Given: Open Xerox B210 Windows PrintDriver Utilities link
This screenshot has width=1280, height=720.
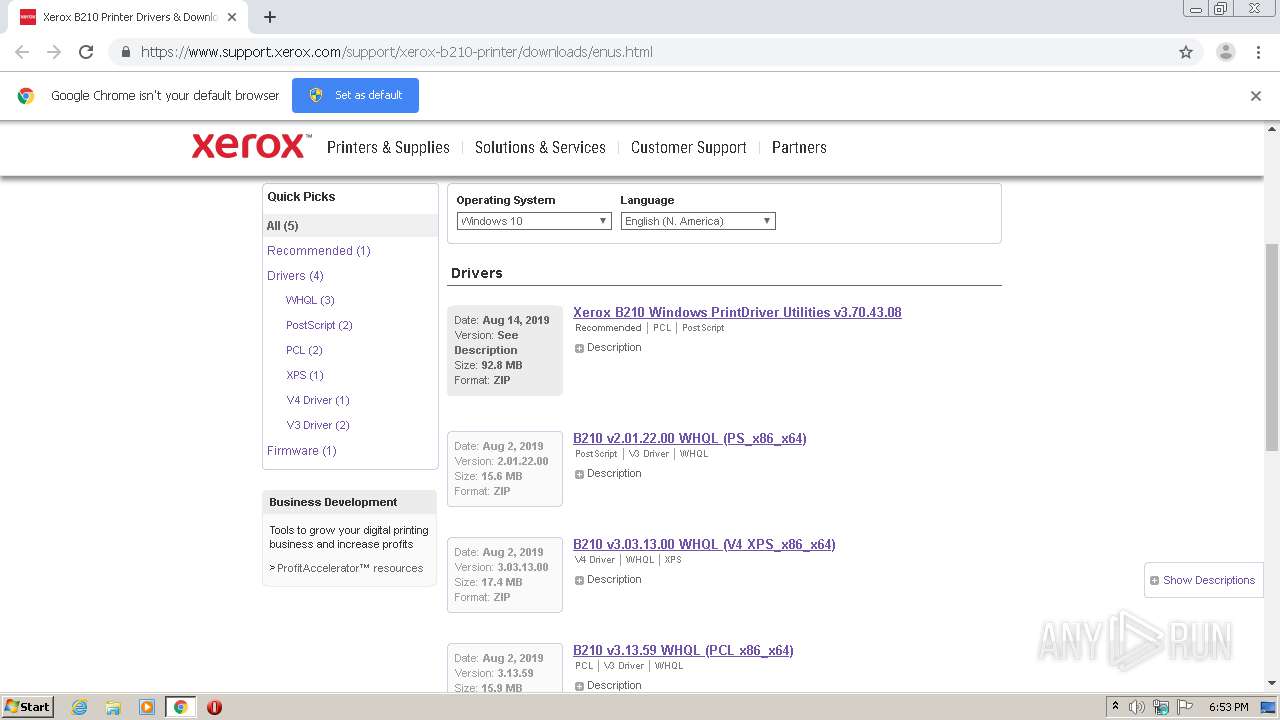Looking at the screenshot, I should [737, 312].
